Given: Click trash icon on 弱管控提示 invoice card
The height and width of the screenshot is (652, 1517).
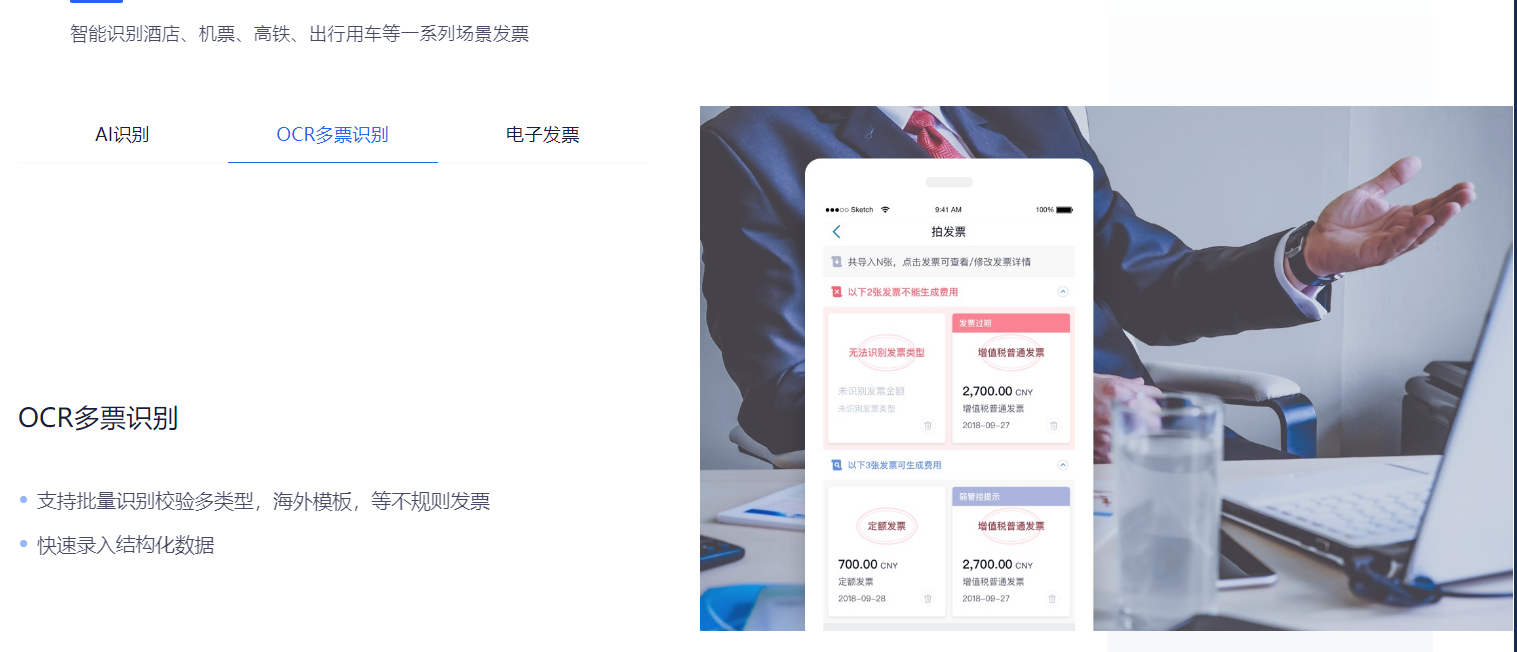Looking at the screenshot, I should point(1052,599).
